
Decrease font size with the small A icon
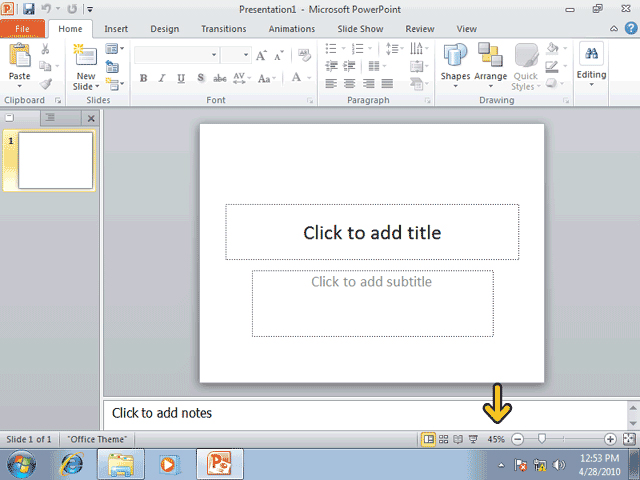(279, 56)
